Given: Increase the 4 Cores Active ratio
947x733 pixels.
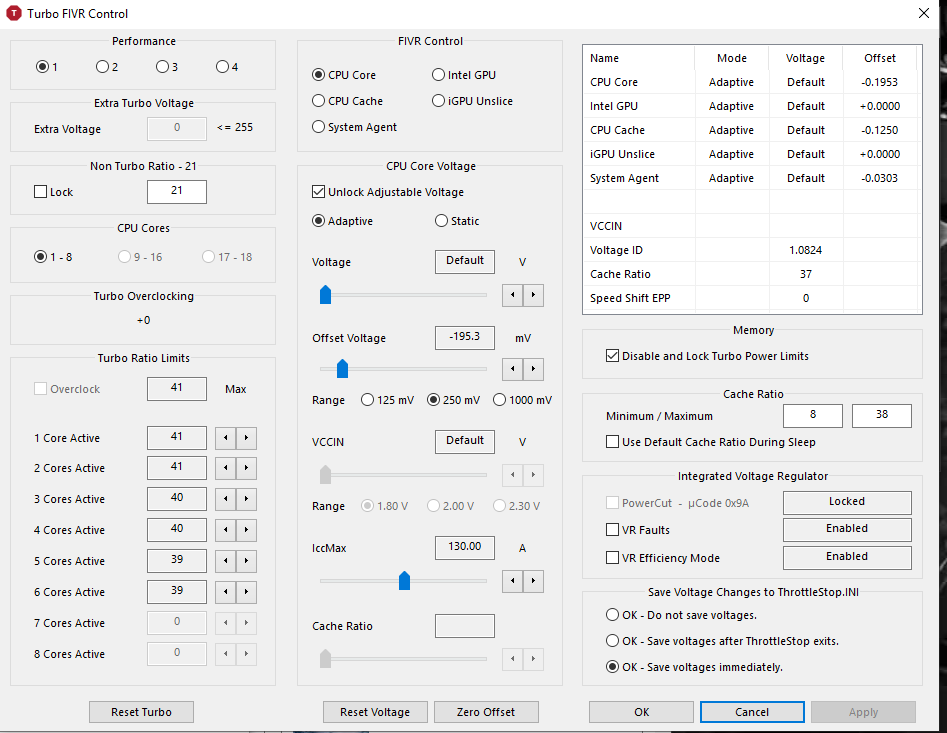Looking at the screenshot, I should [246, 530].
